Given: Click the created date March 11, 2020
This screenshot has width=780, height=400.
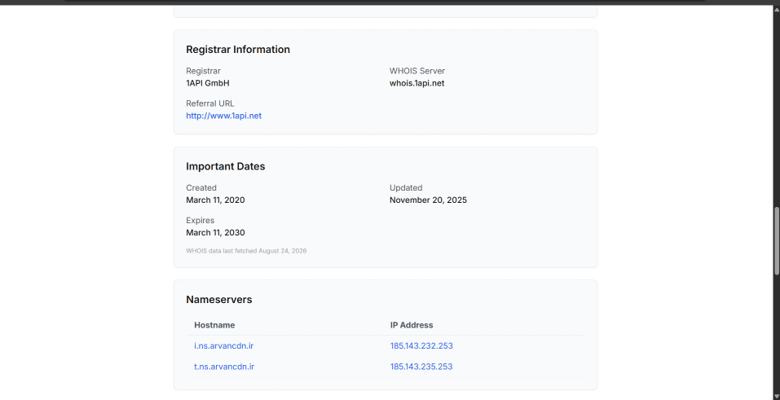Looking at the screenshot, I should [215, 200].
